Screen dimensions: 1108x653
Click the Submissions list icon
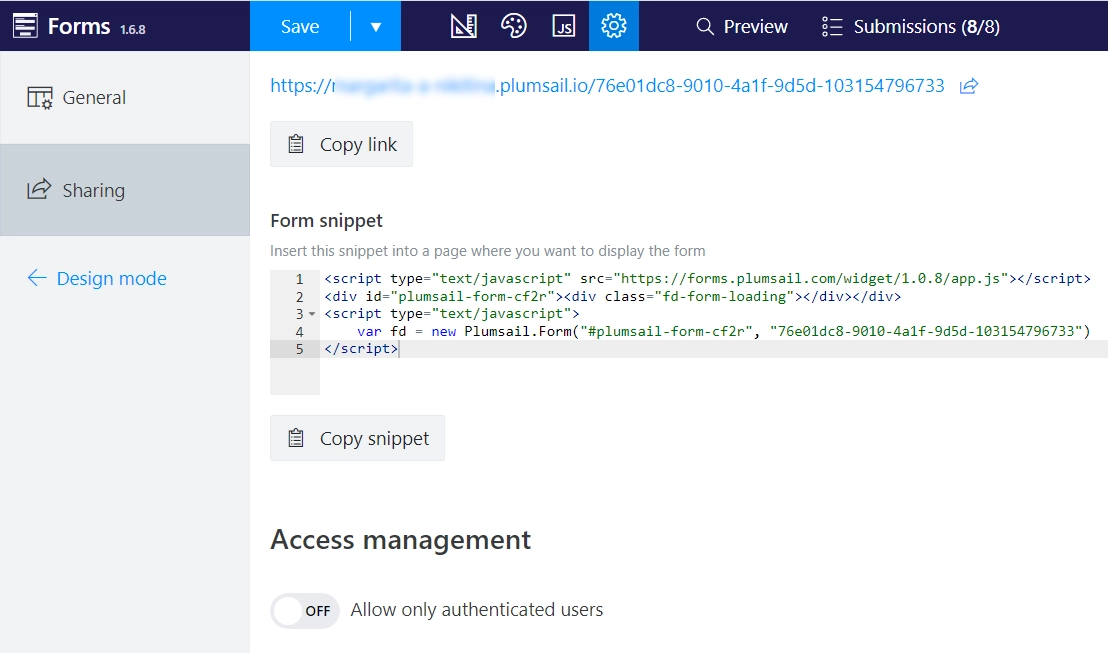click(832, 27)
